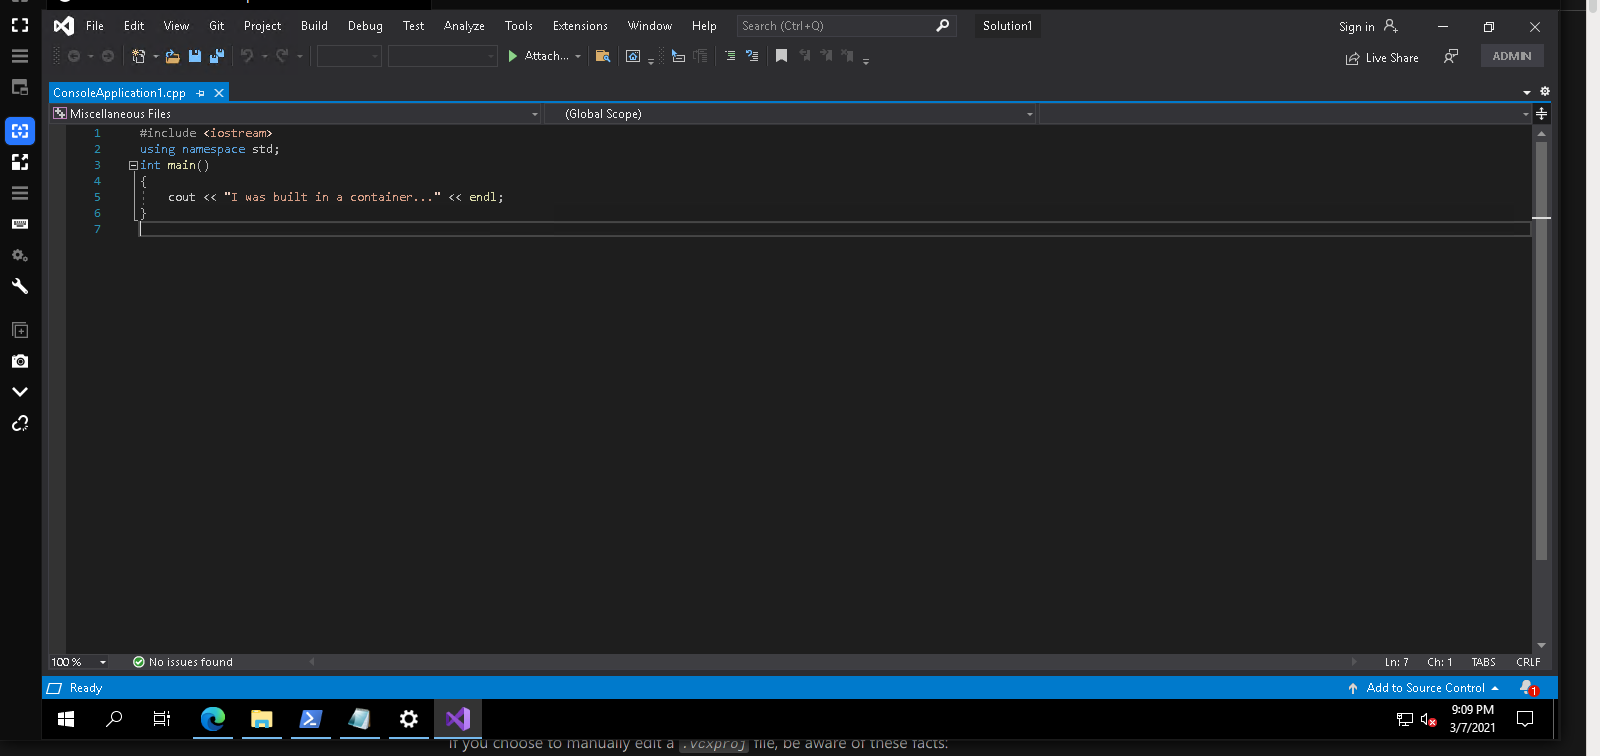
Task: Open the Git menu
Action: [217, 26]
